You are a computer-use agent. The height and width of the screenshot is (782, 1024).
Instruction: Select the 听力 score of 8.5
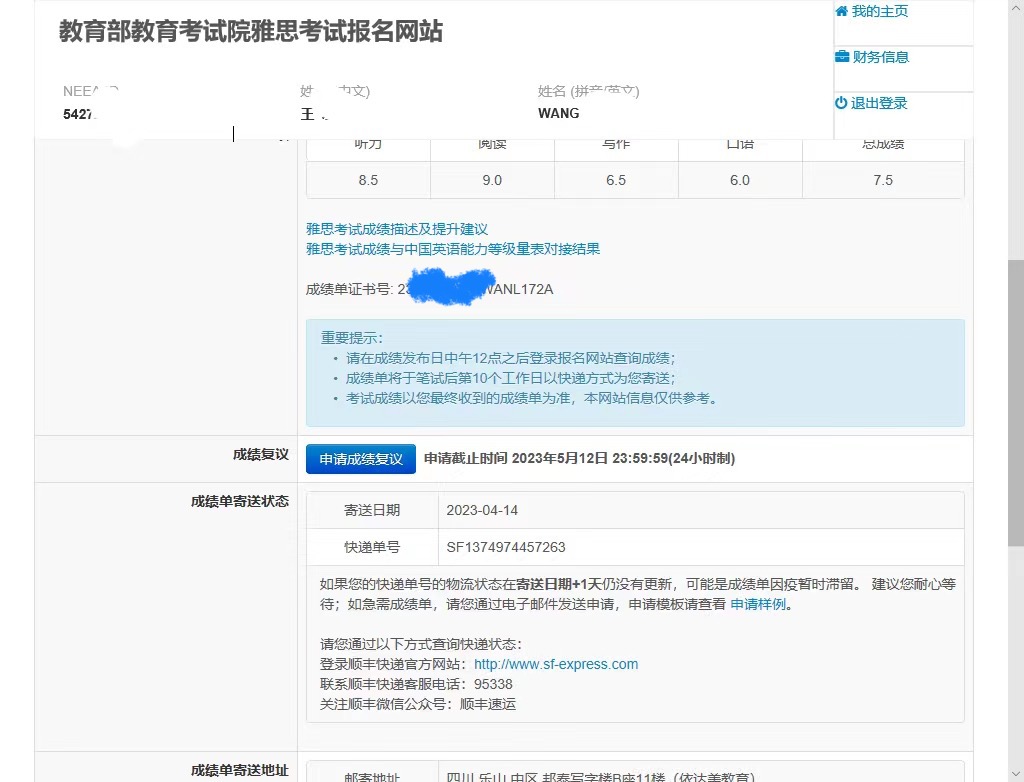[x=368, y=180]
